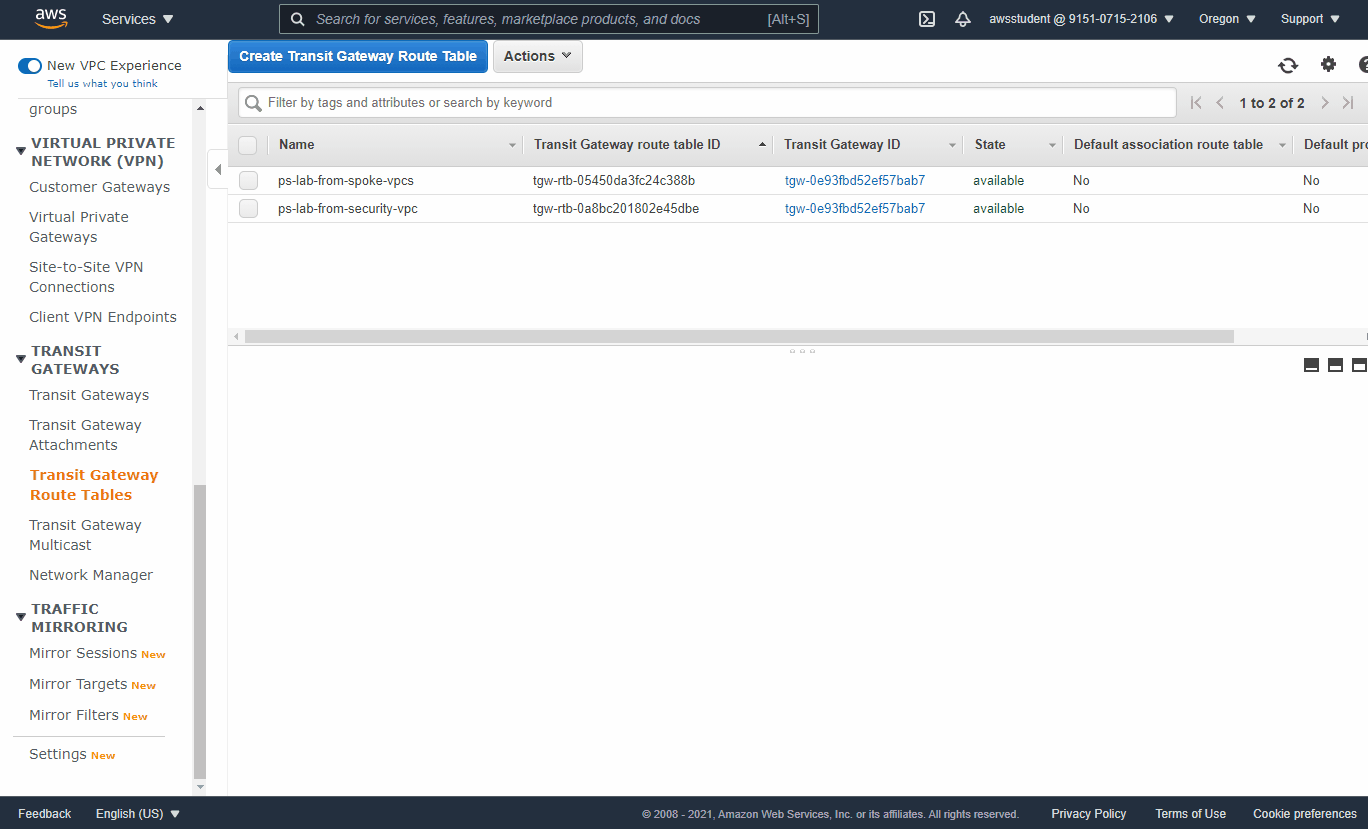Toggle the New VPC Experience switch
Image resolution: width=1368 pixels, height=829 pixels.
coord(30,66)
